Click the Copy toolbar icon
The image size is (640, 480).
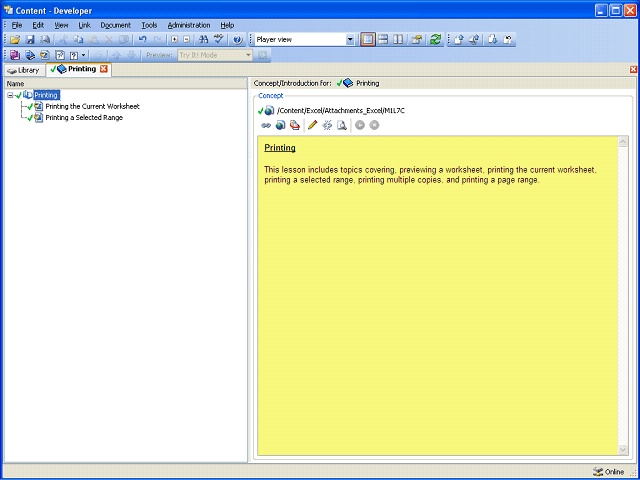coord(78,40)
